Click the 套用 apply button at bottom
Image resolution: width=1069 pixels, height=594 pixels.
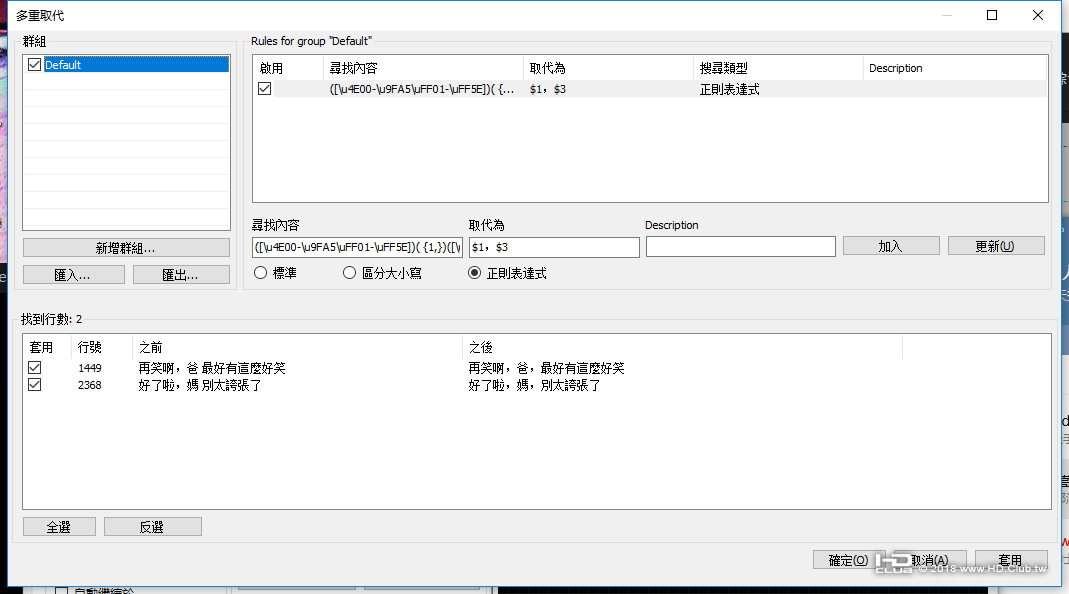pyautogui.click(x=1011, y=560)
